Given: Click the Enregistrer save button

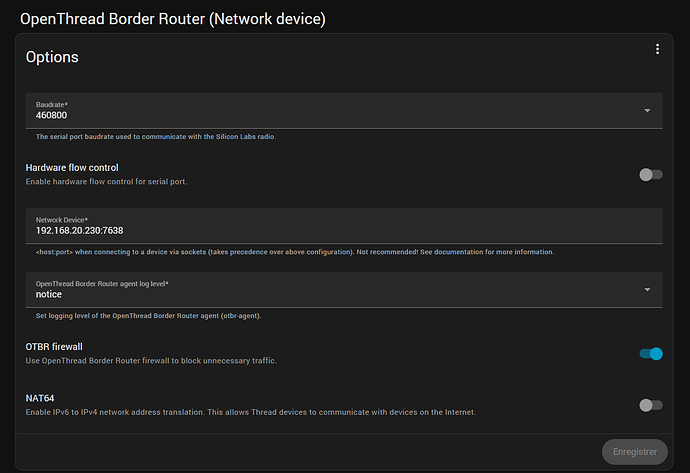Looking at the screenshot, I should (634, 452).
